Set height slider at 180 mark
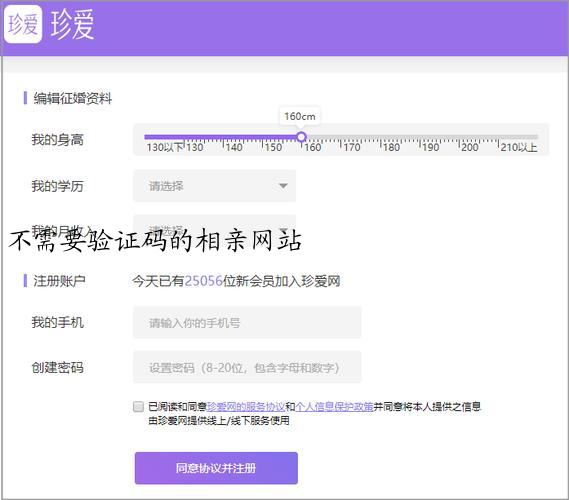The image size is (569, 500). [x=381, y=137]
